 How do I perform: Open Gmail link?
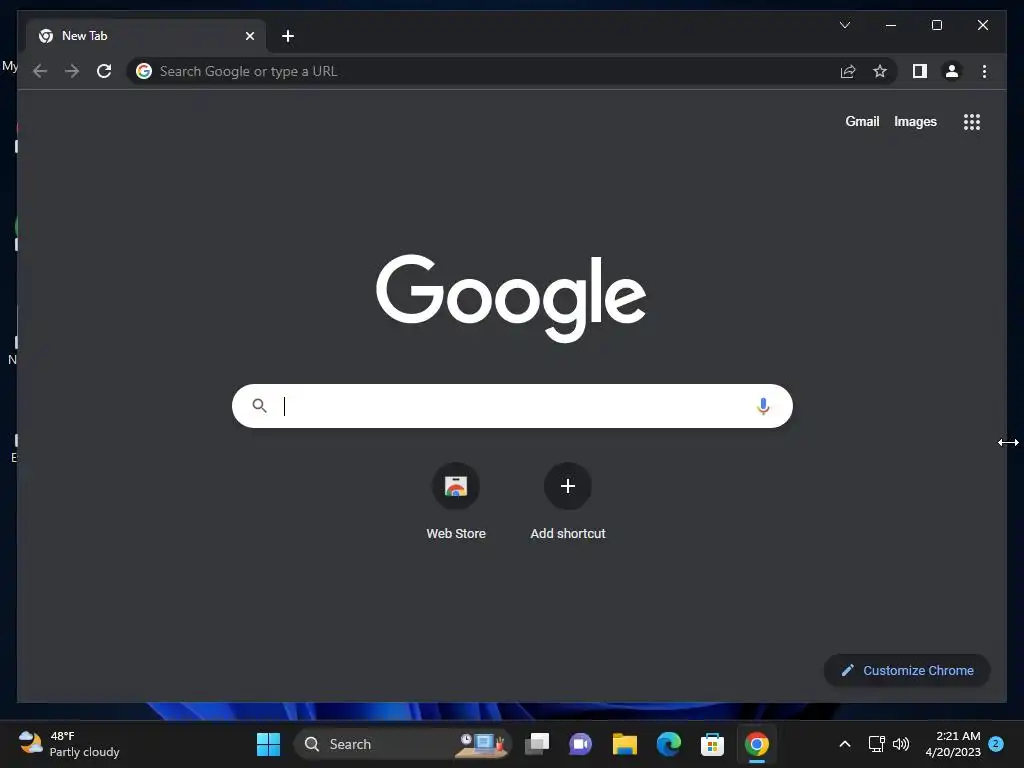(x=862, y=121)
